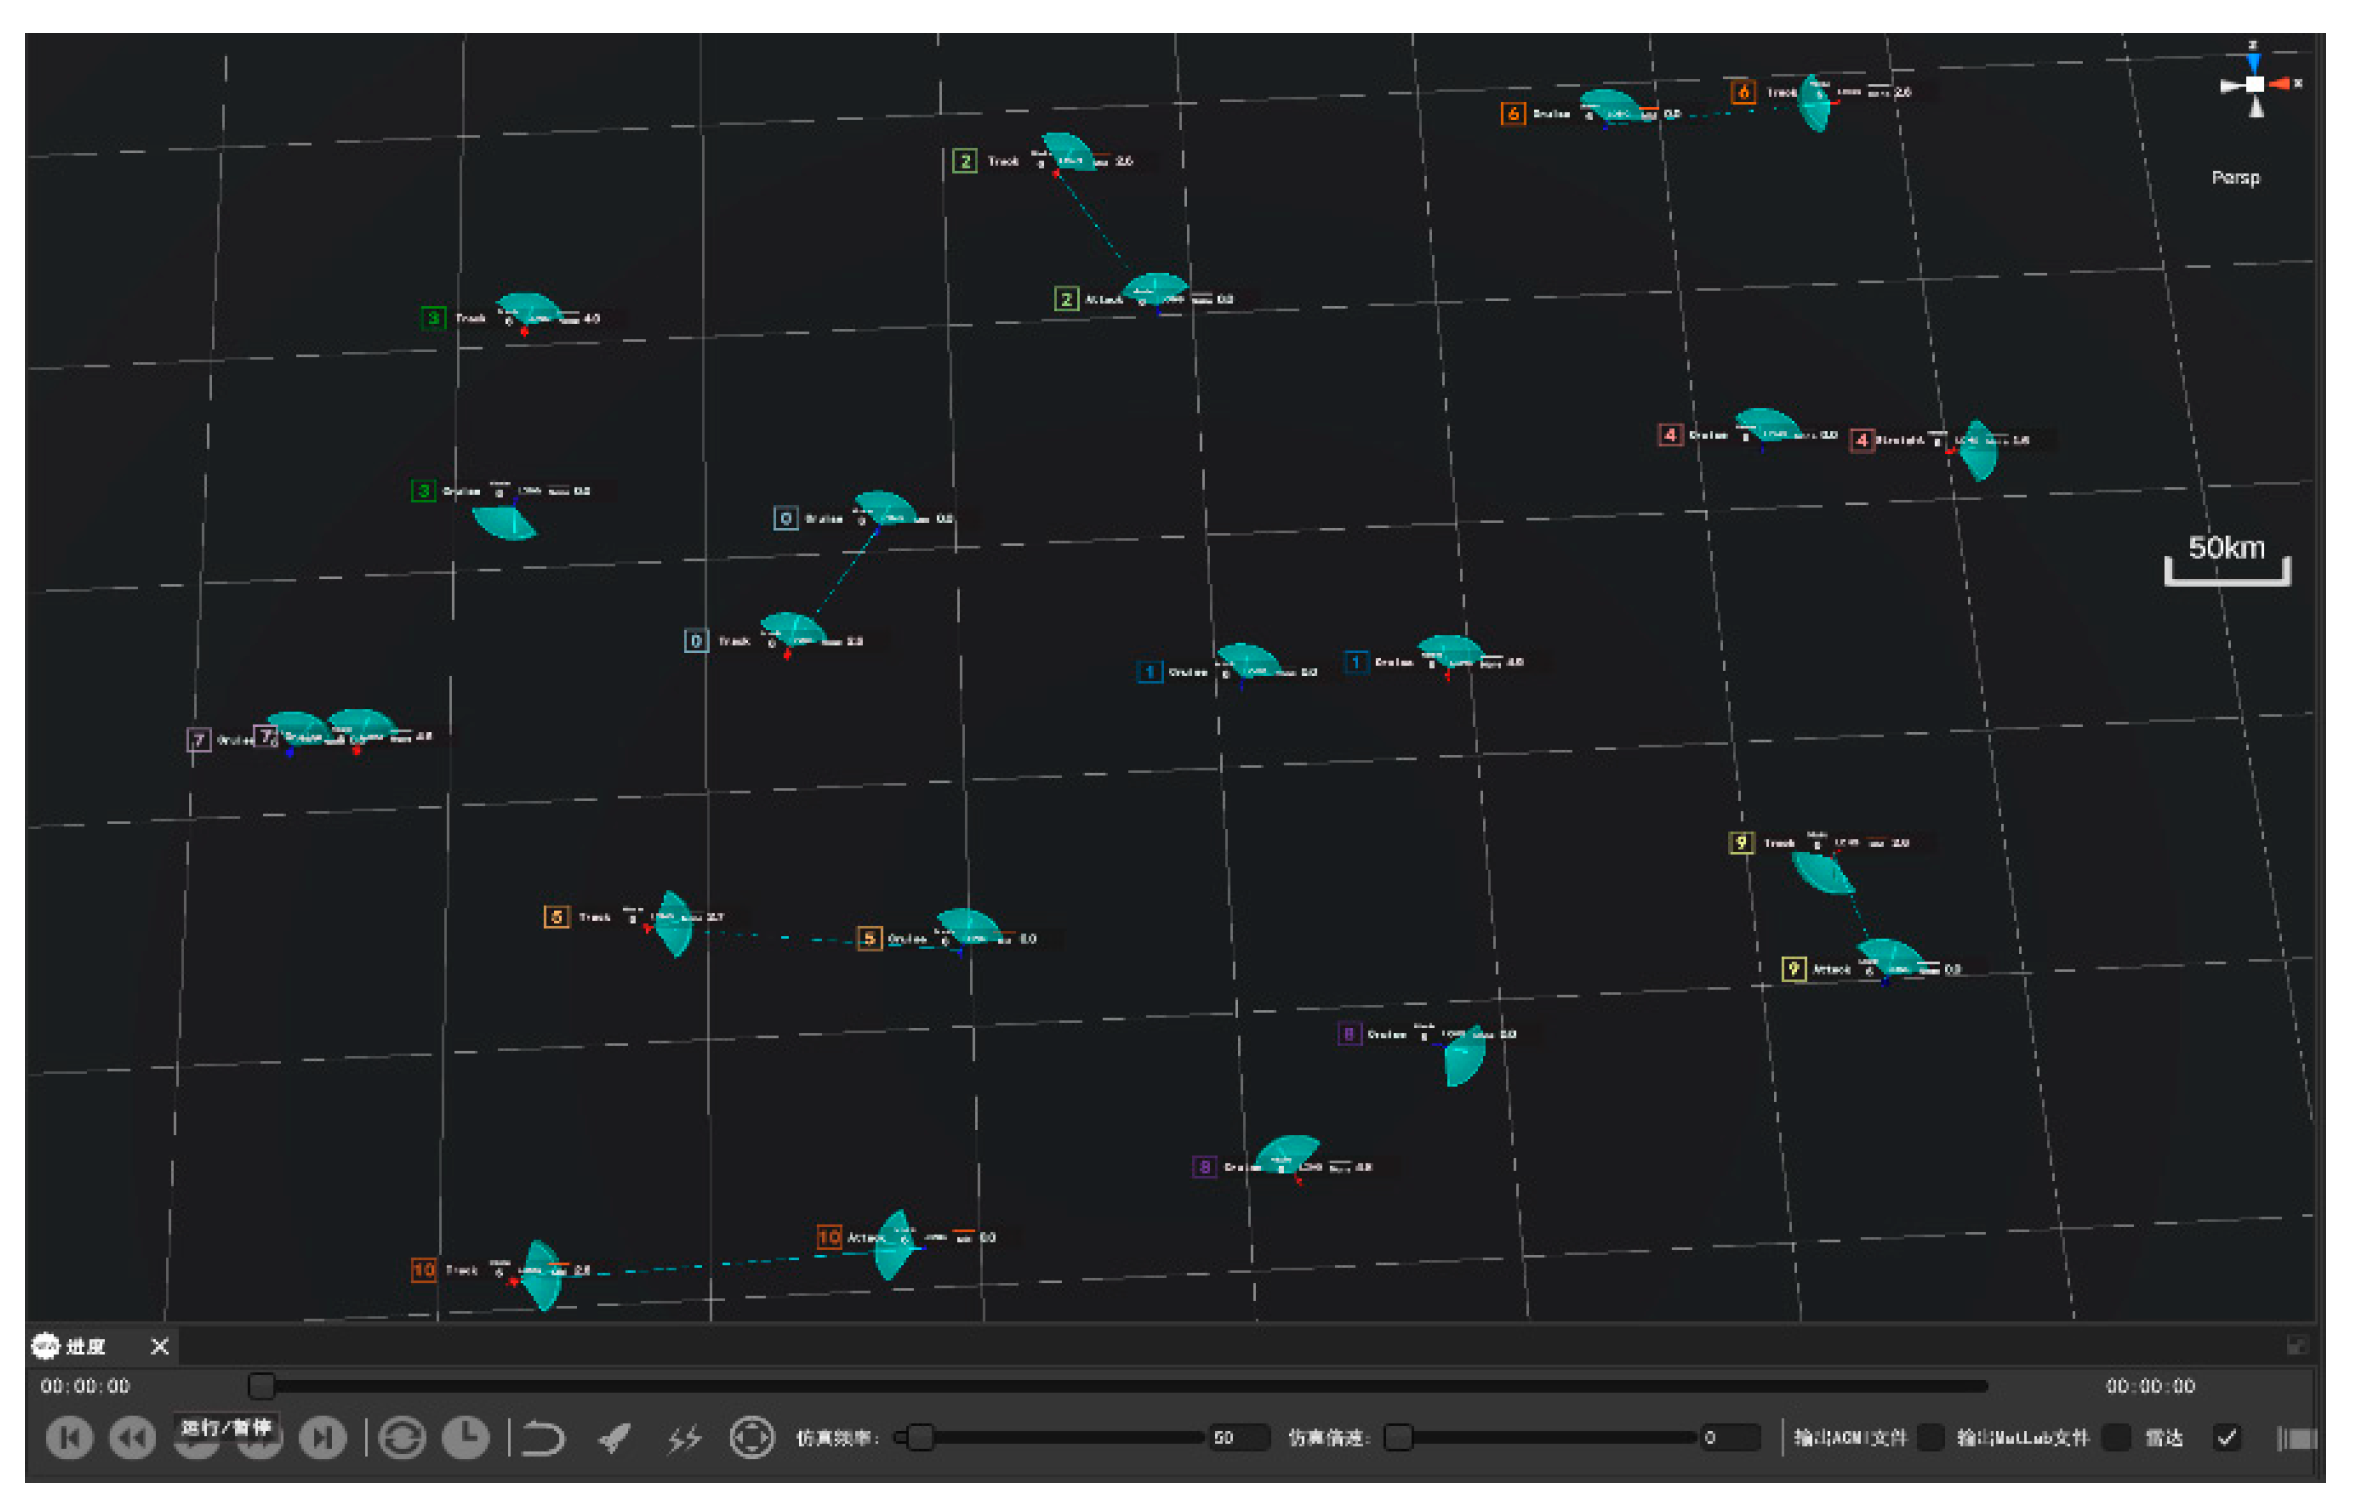Click the 仿真倍速 value field showing 0

tap(1729, 1438)
